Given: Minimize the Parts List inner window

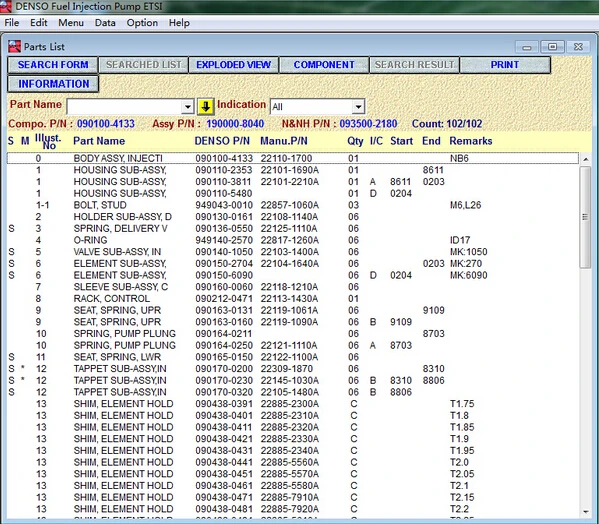Looking at the screenshot, I should [x=527, y=47].
